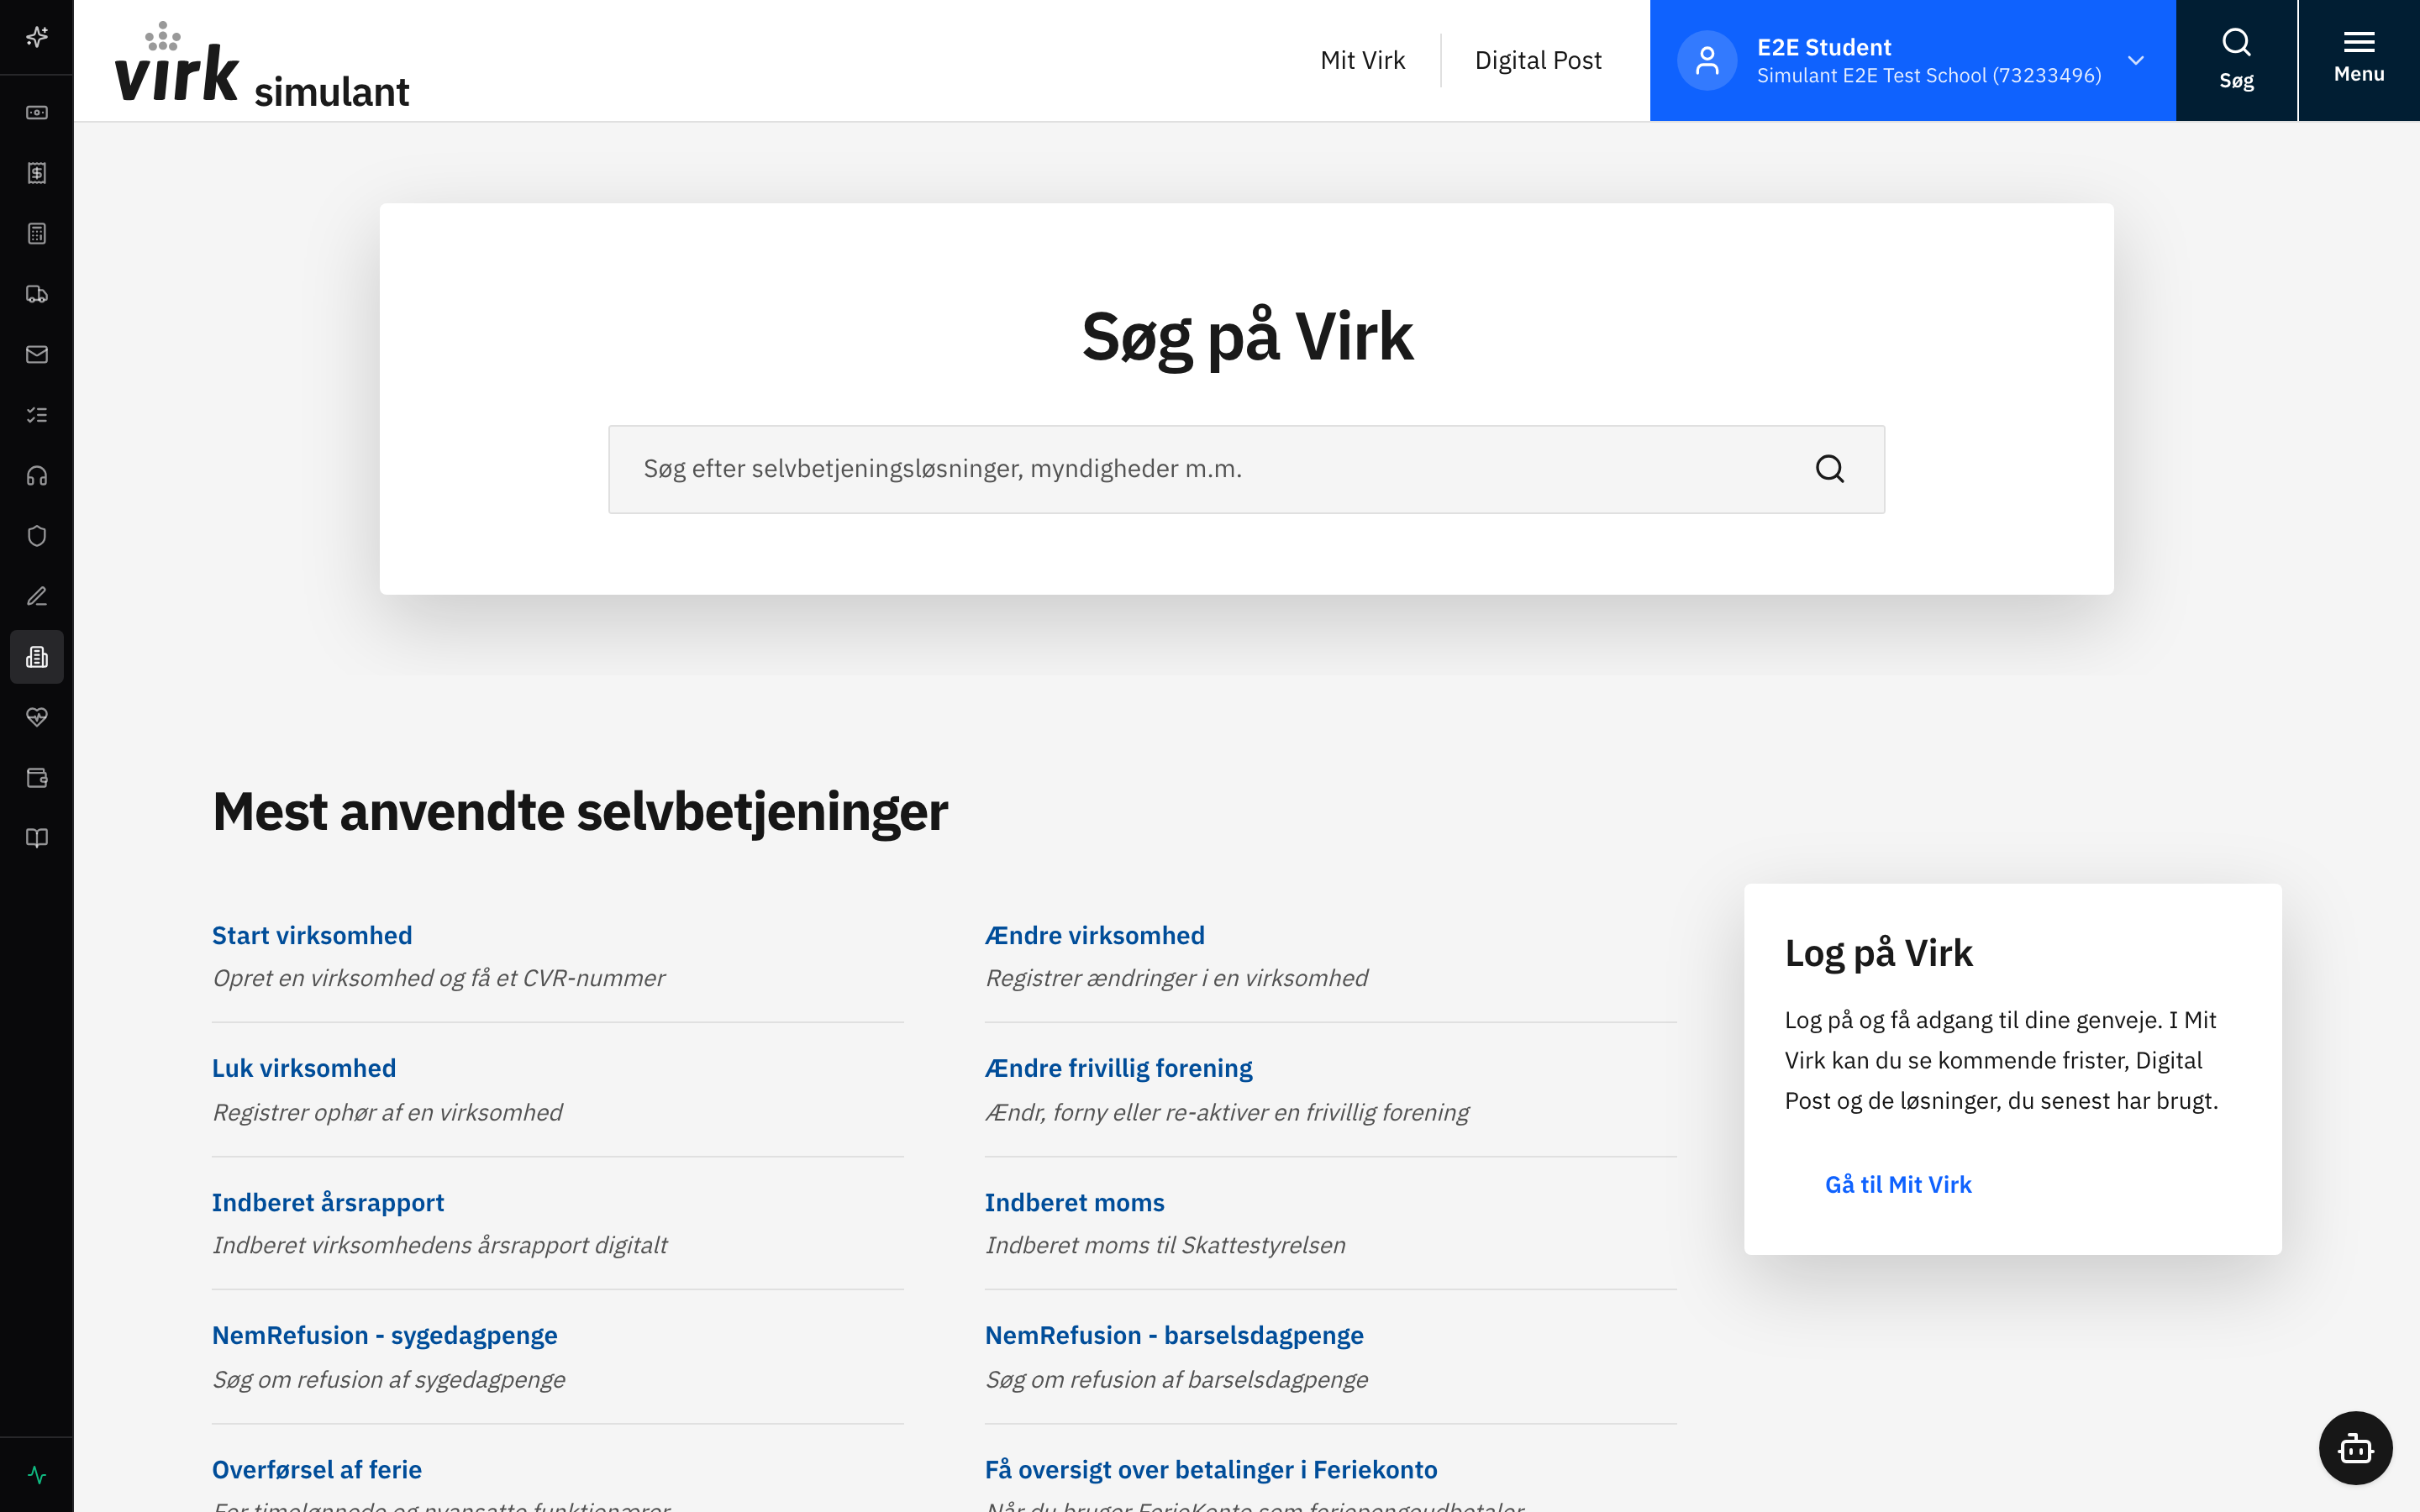Open the Indberet moms link
Screen dimensions: 2420x1512
[1075, 1202]
